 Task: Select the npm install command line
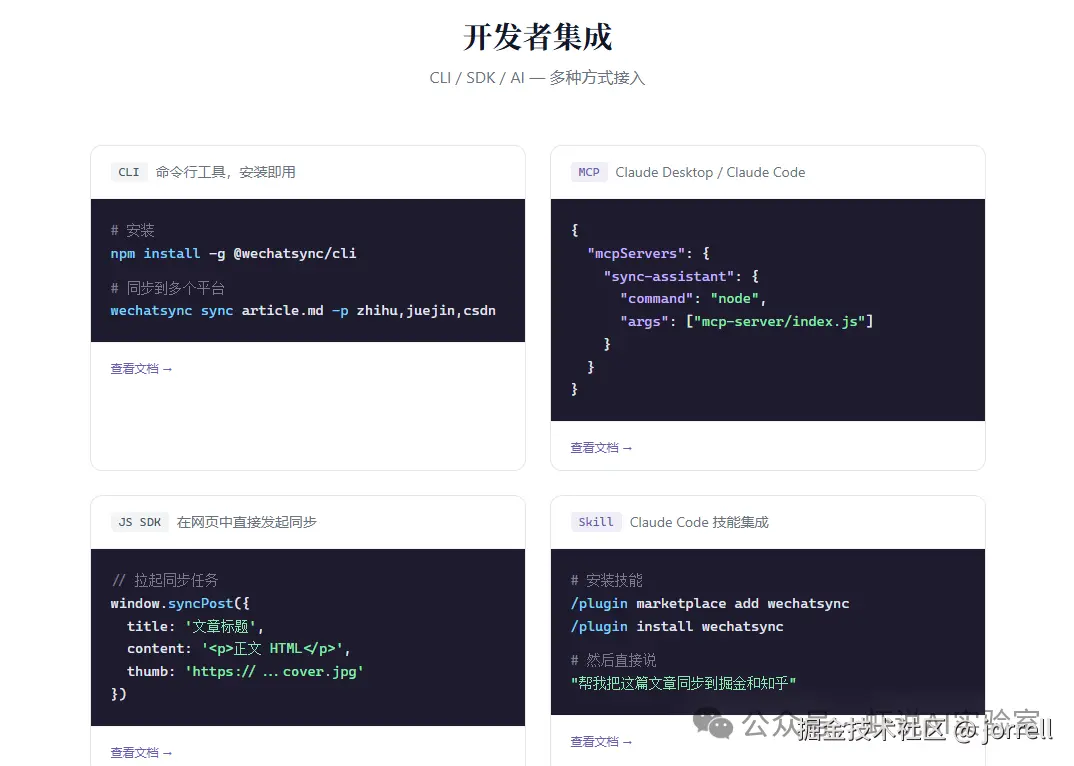tap(233, 253)
